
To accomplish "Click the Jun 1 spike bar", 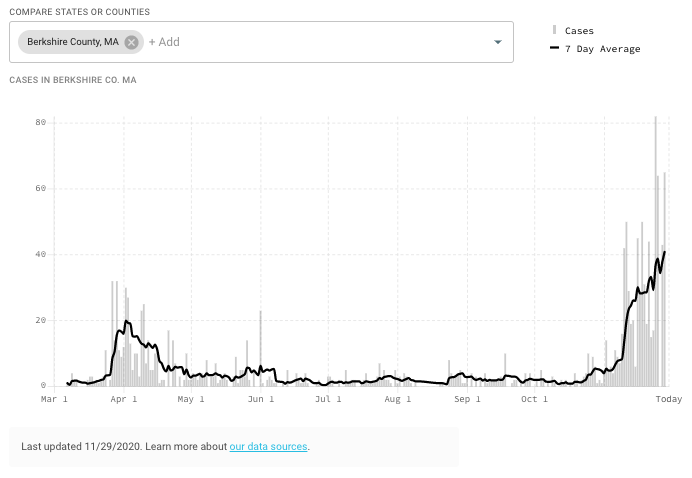I will (260, 349).
